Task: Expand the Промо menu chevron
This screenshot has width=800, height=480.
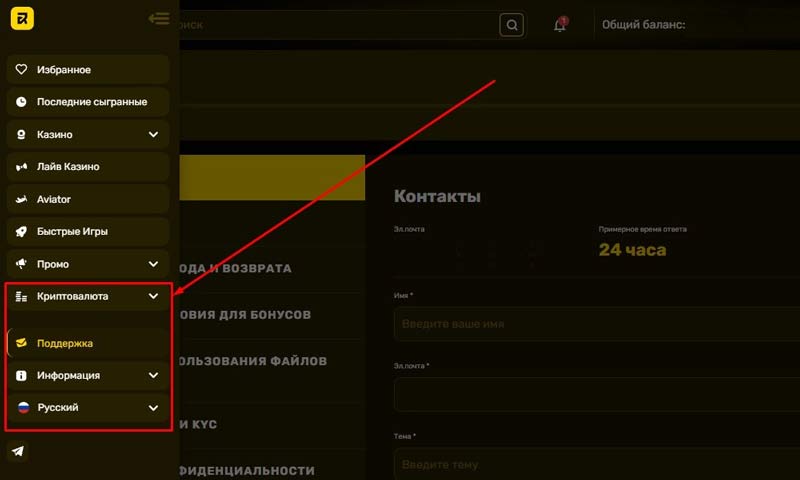Action: pyautogui.click(x=153, y=264)
